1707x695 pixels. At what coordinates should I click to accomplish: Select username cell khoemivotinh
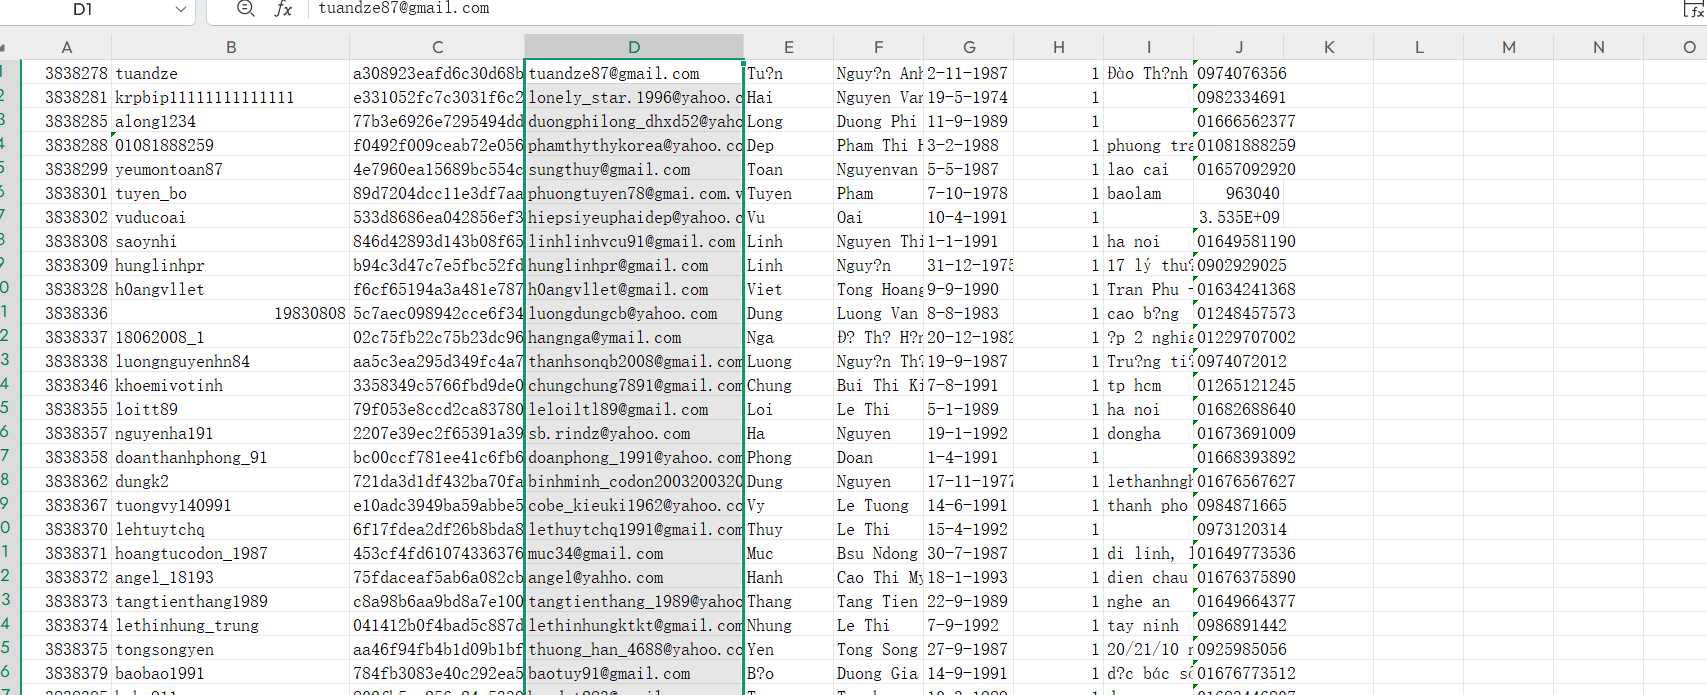point(231,385)
